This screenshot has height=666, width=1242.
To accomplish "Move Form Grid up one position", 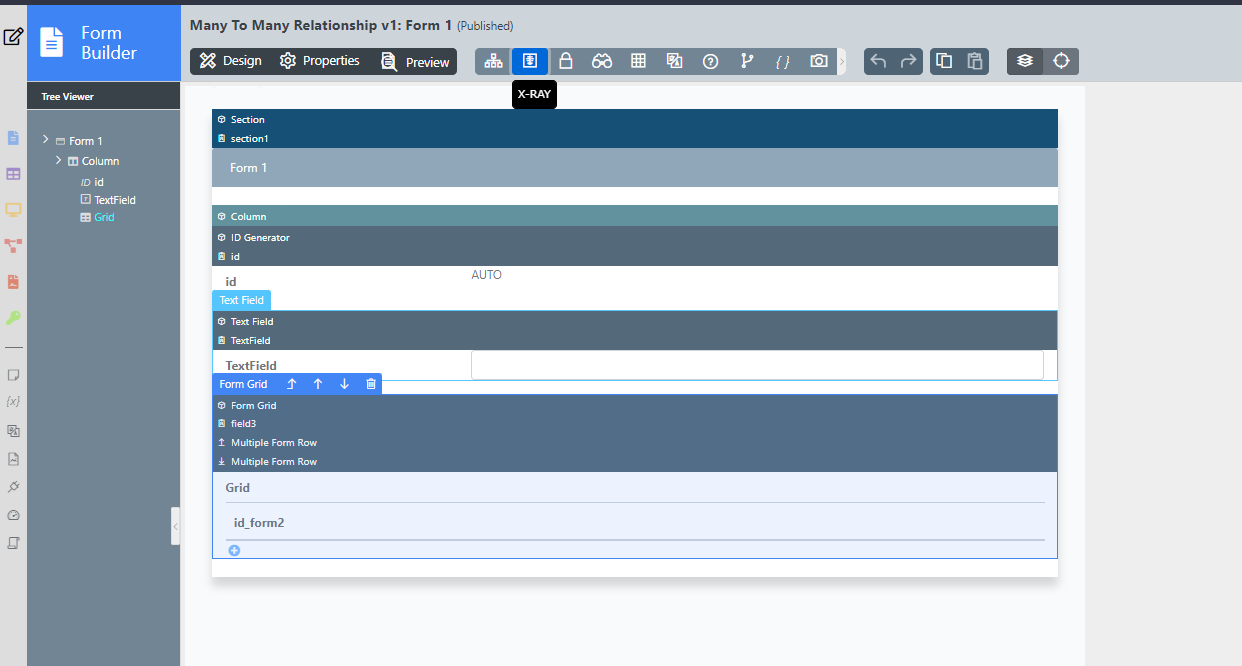I will click(x=318, y=384).
